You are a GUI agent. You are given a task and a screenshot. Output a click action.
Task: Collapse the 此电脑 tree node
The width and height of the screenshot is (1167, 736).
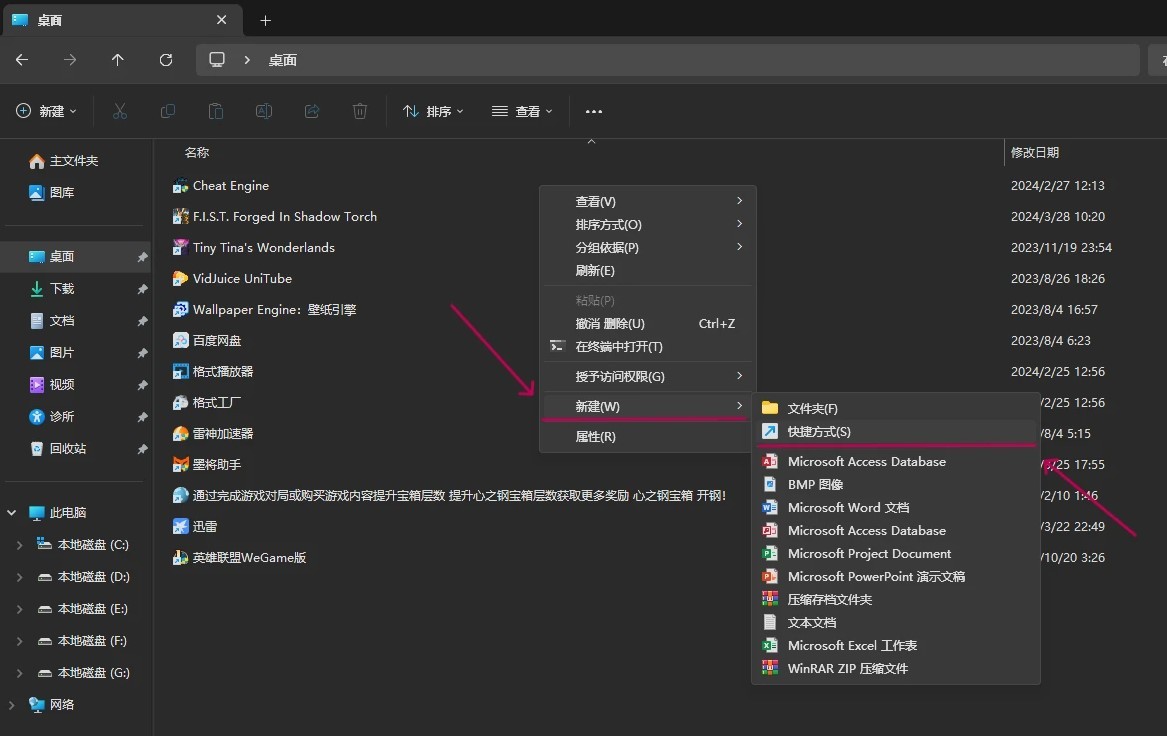[12, 513]
